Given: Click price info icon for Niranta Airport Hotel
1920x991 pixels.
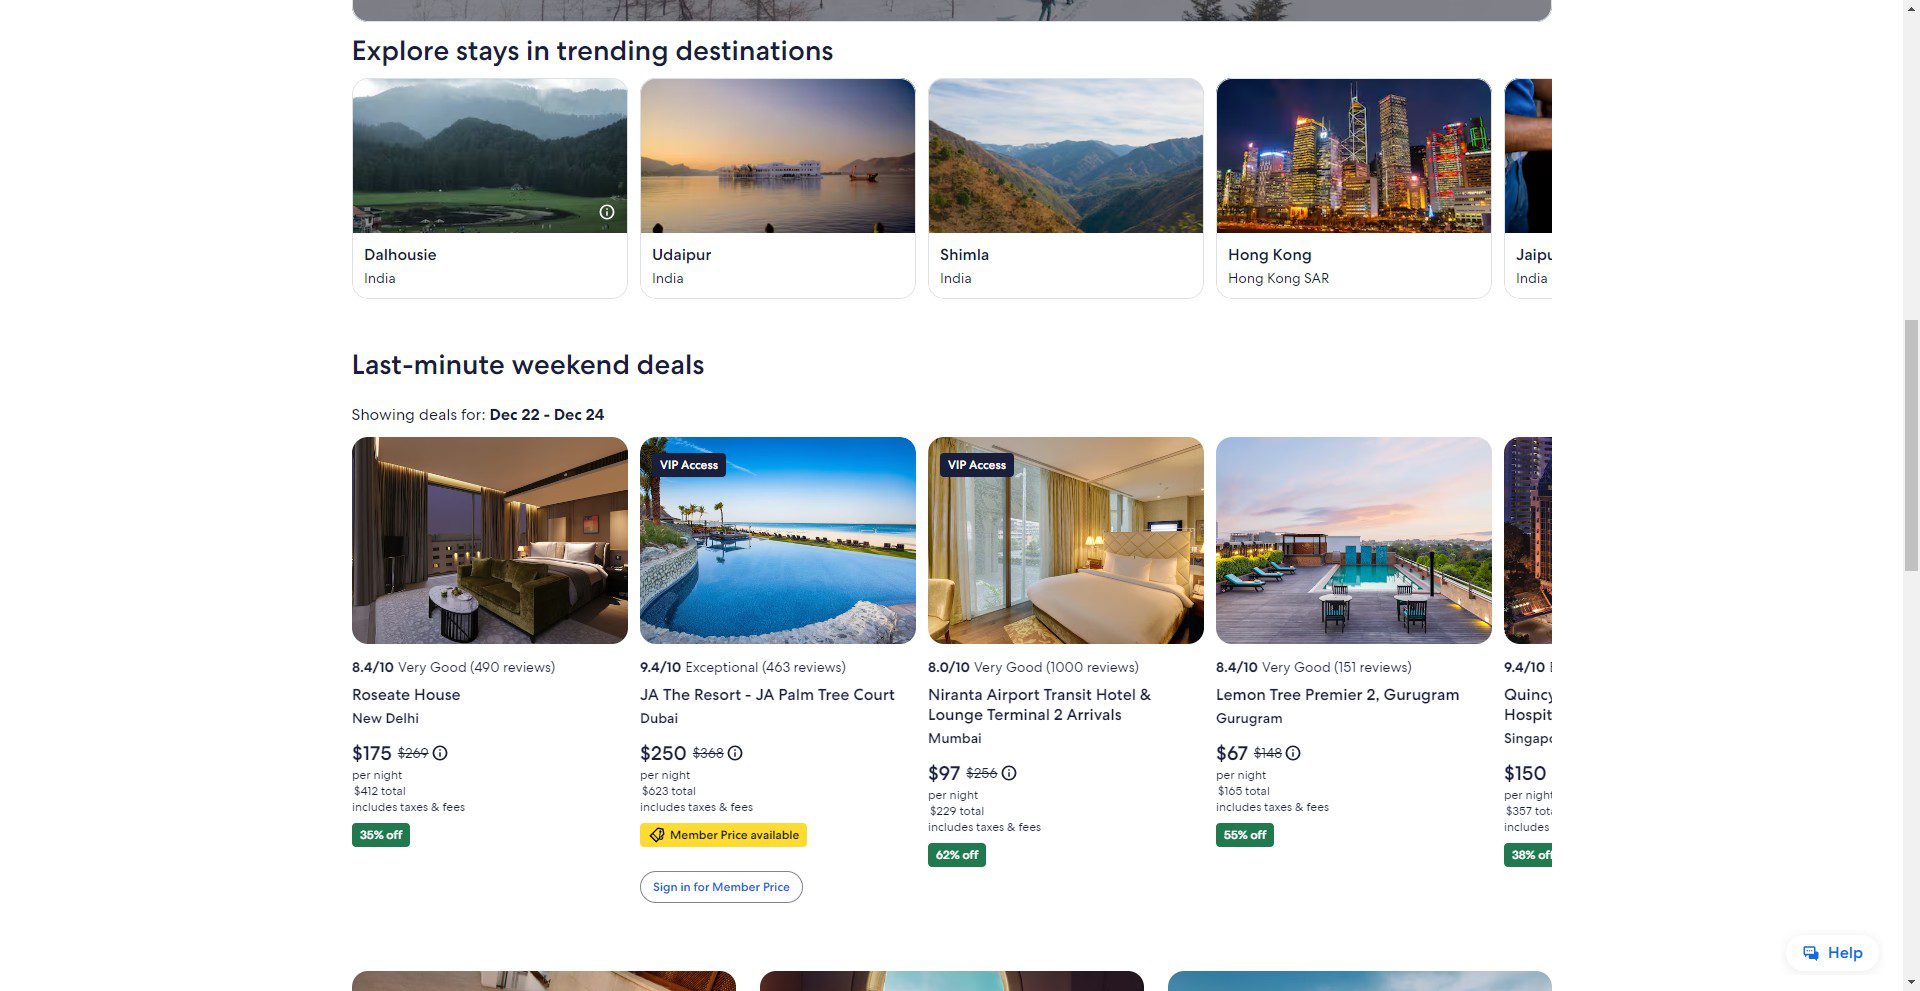Looking at the screenshot, I should (x=1009, y=773).
